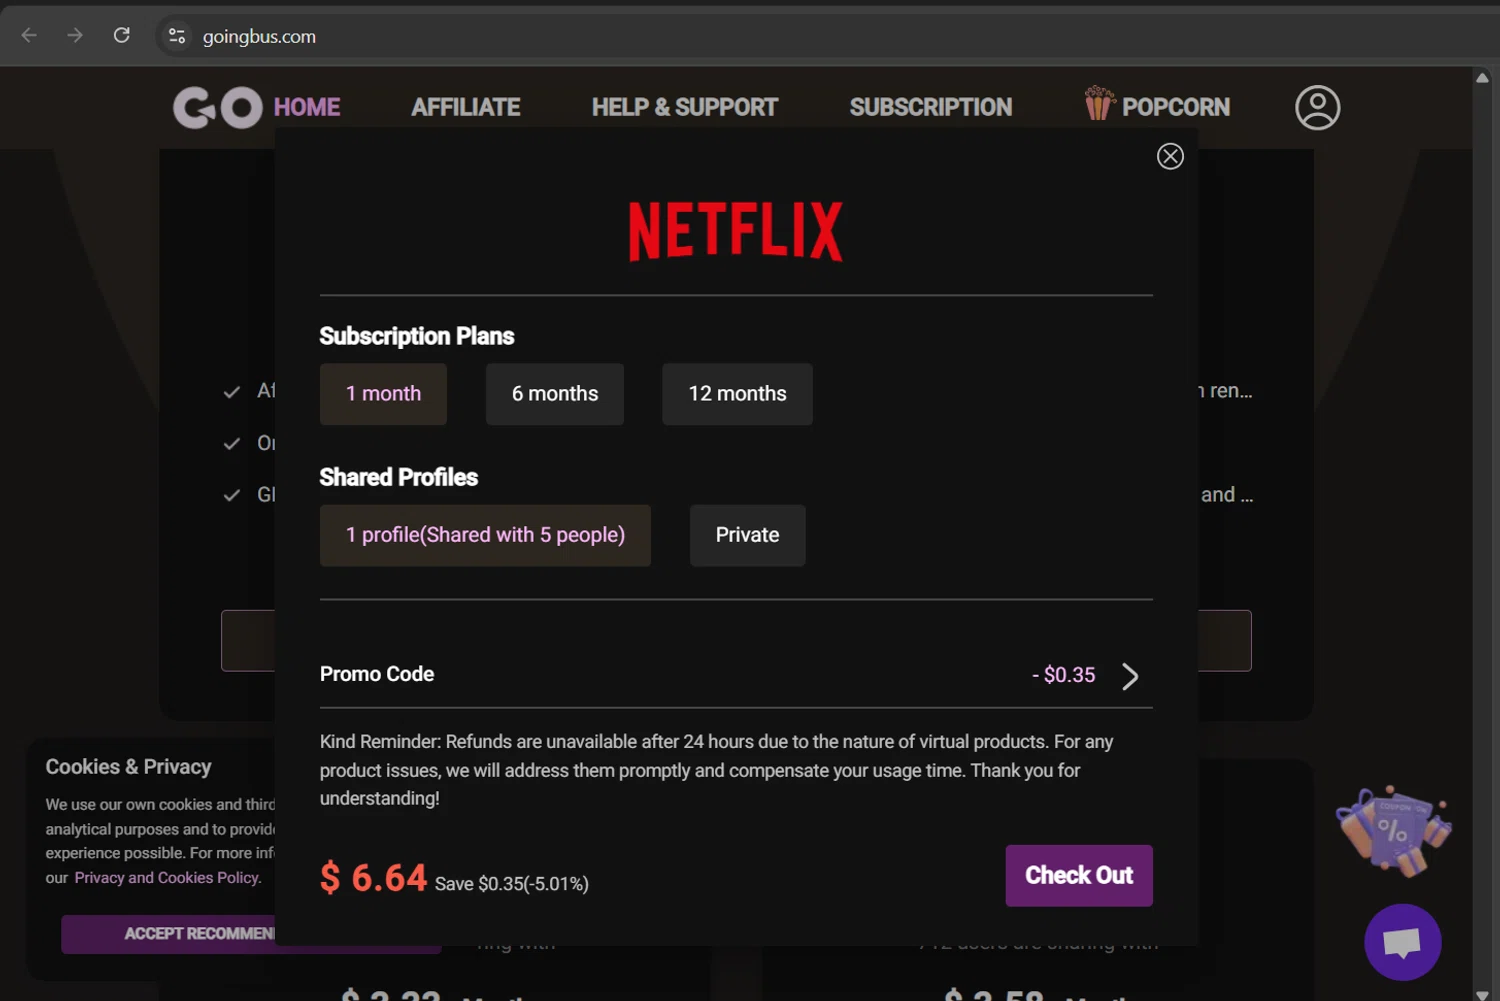Viewport: 1500px width, 1001px height.
Task: Accept recommended cookies
Action: [168, 934]
